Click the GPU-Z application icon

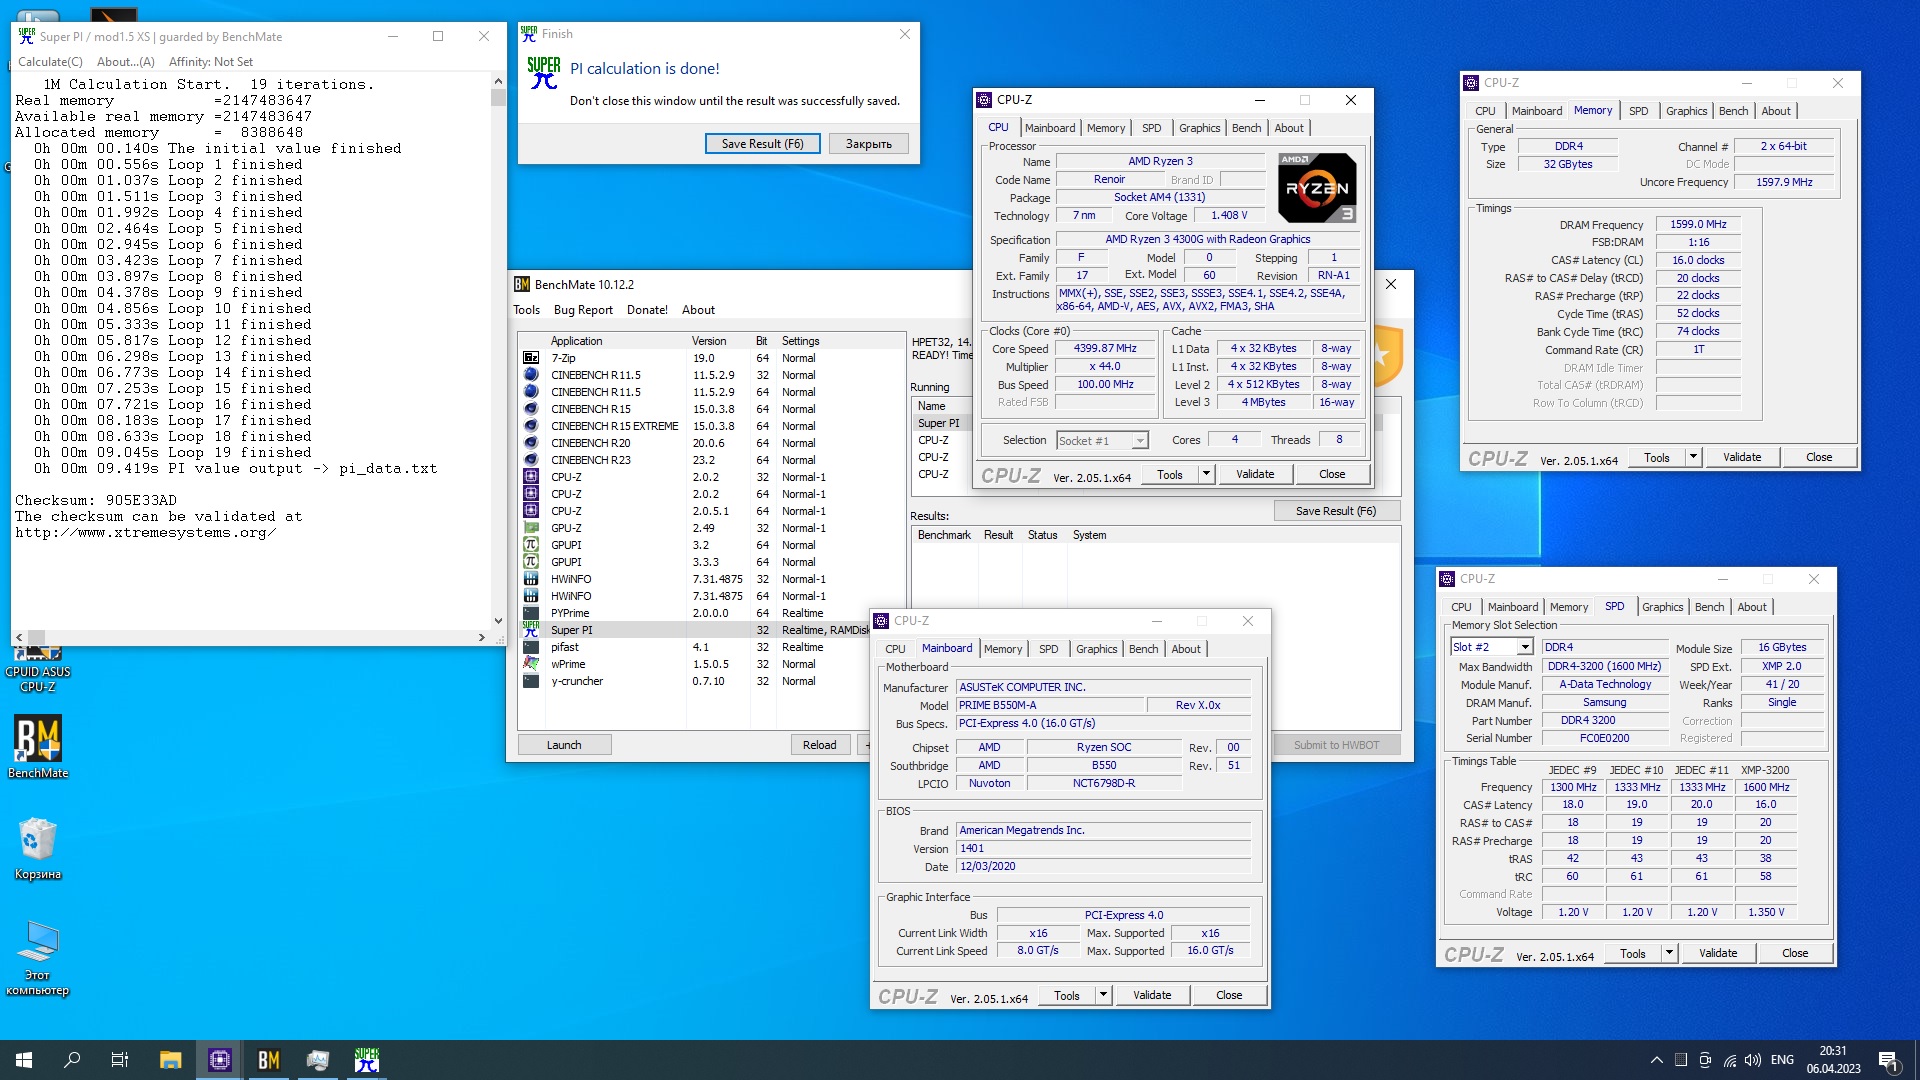[531, 528]
